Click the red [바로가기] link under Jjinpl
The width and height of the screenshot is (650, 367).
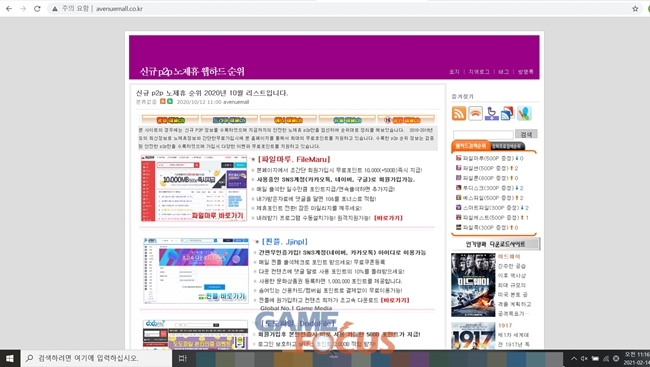pos(395,300)
